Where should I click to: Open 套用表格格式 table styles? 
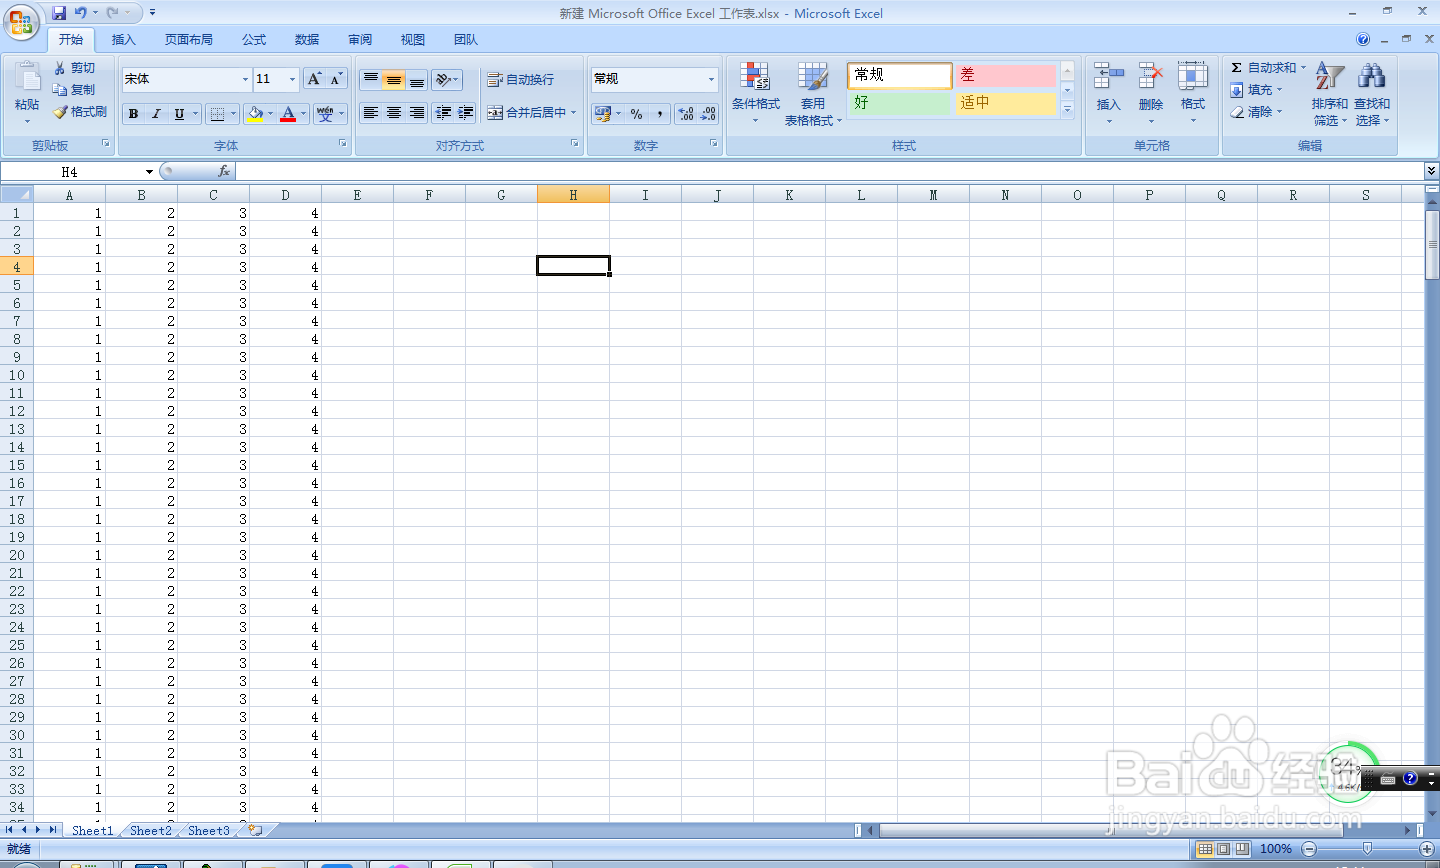812,92
